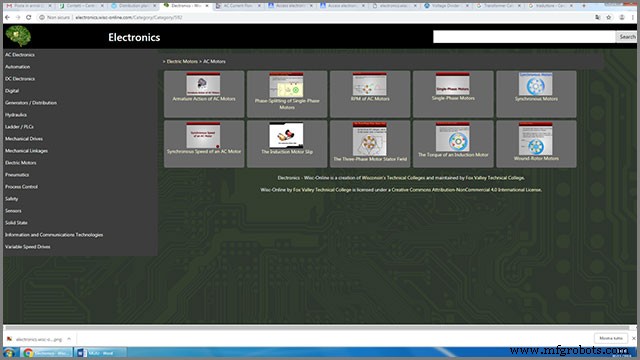Open the translate icon in address bar
Image resolution: width=640 pixels, height=360 pixels.
click(x=598, y=18)
